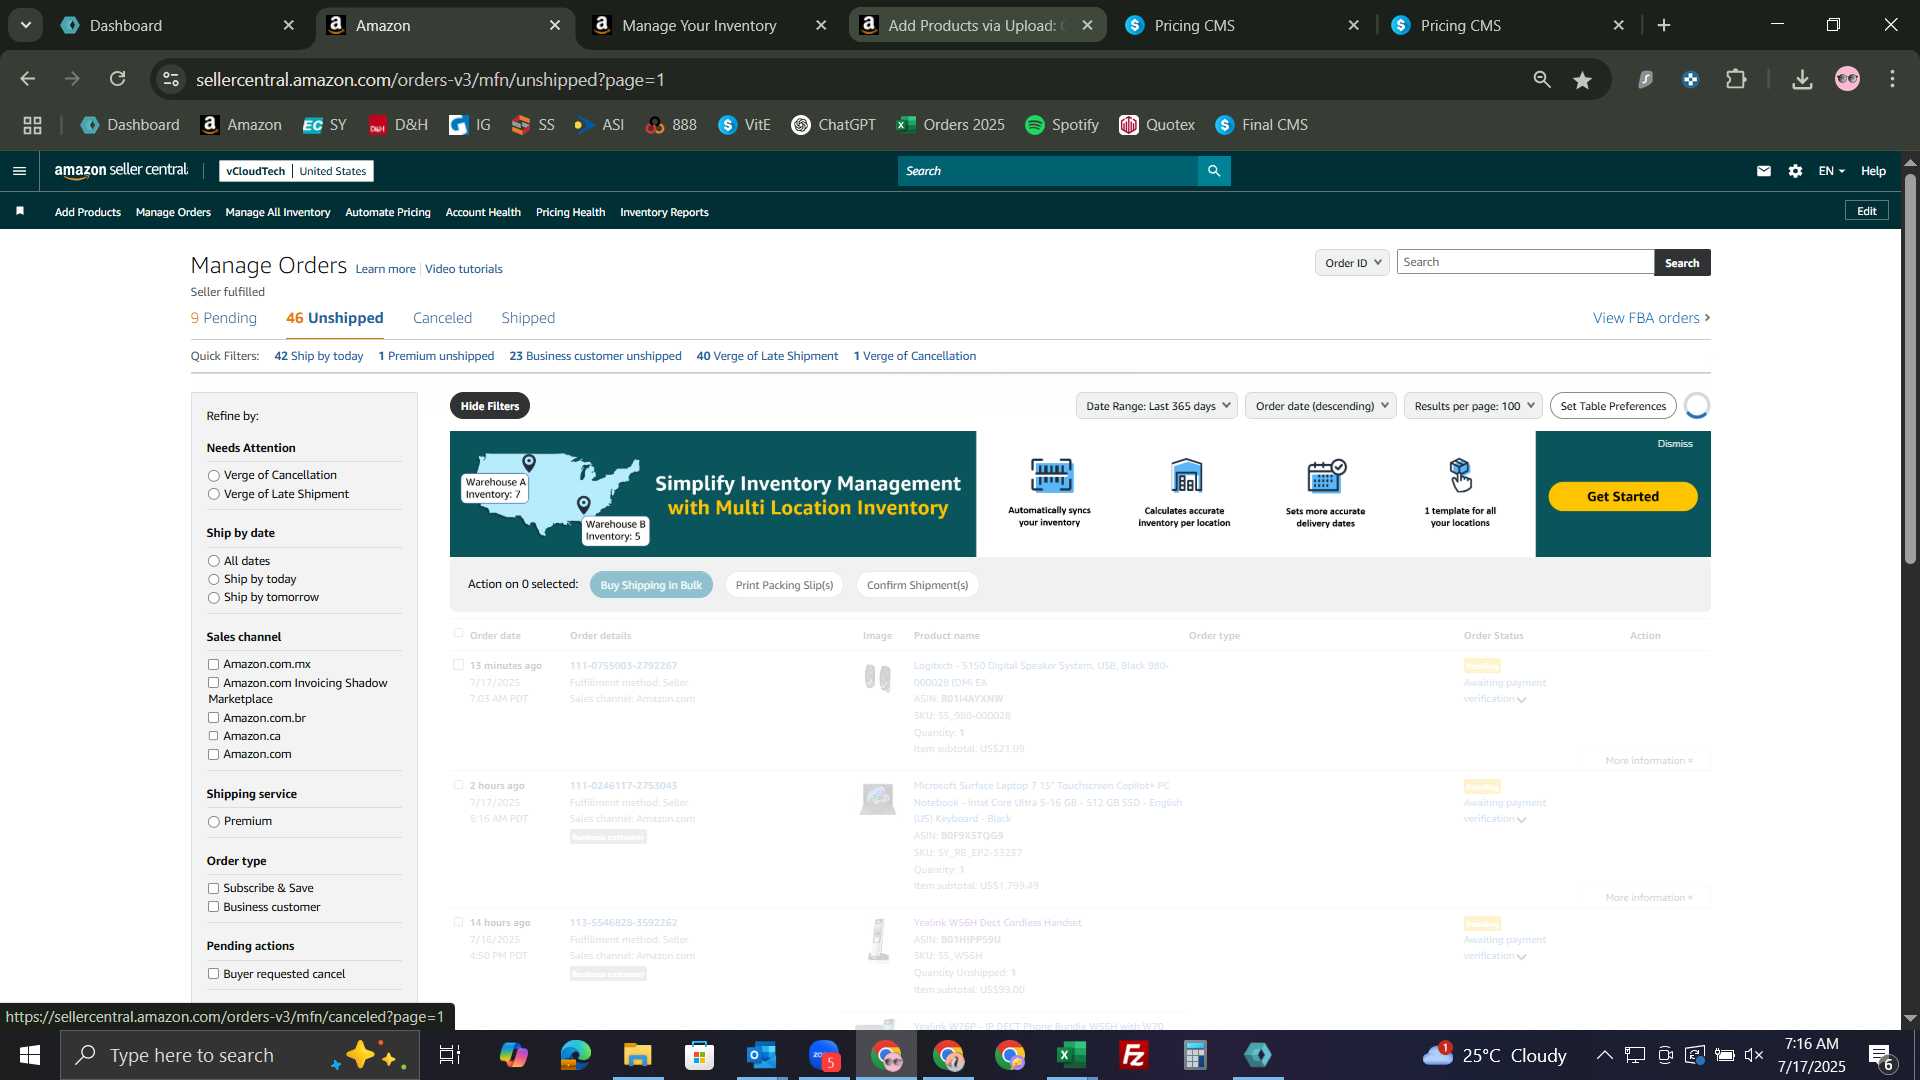Screen dimensions: 1920x1080
Task: Check the Business customer order type
Action: (x=213, y=908)
